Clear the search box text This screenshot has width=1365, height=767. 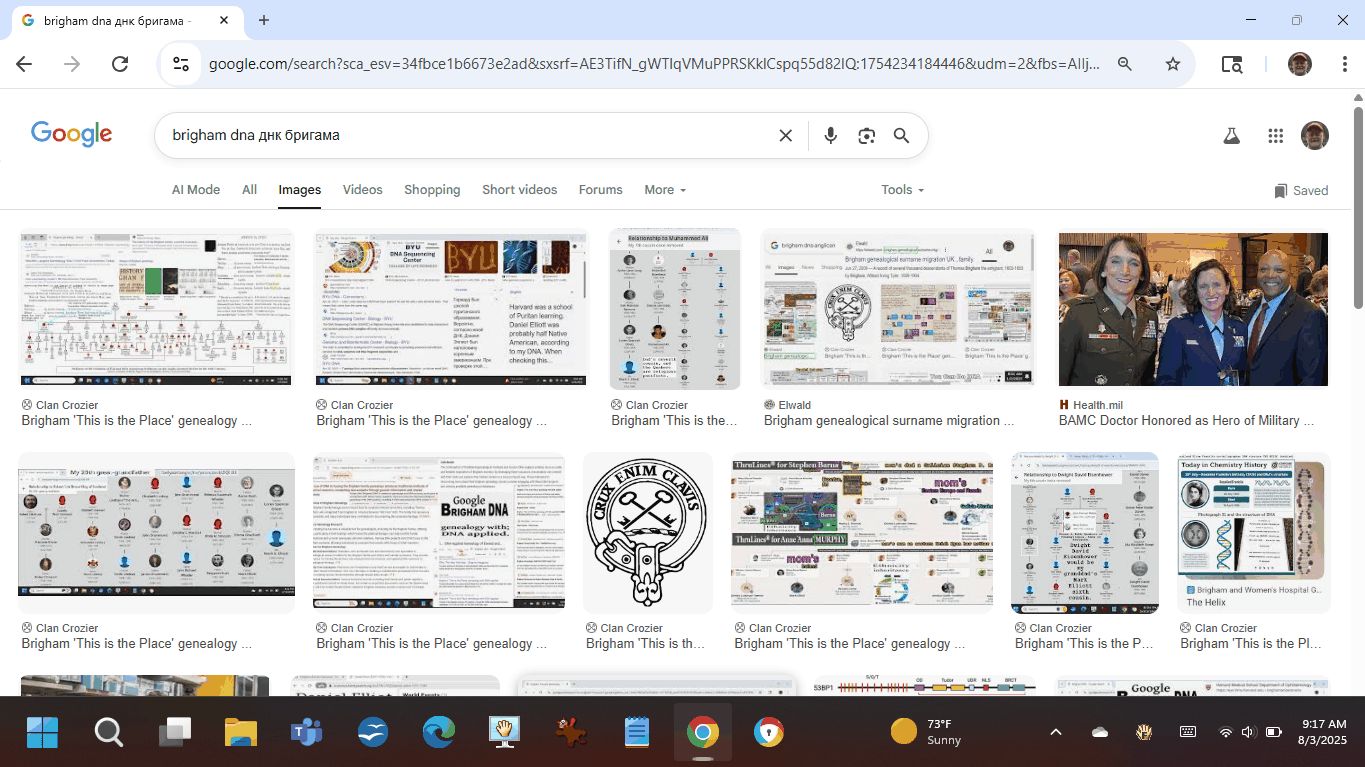pyautogui.click(x=786, y=136)
